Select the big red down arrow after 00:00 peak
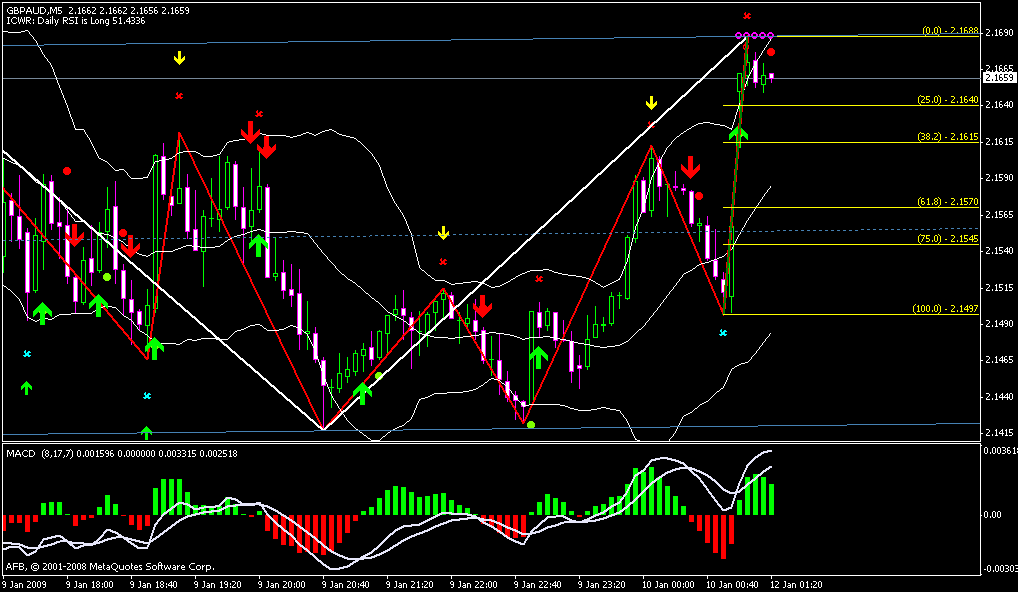Viewport: 1018px width, 592px height. click(x=690, y=167)
